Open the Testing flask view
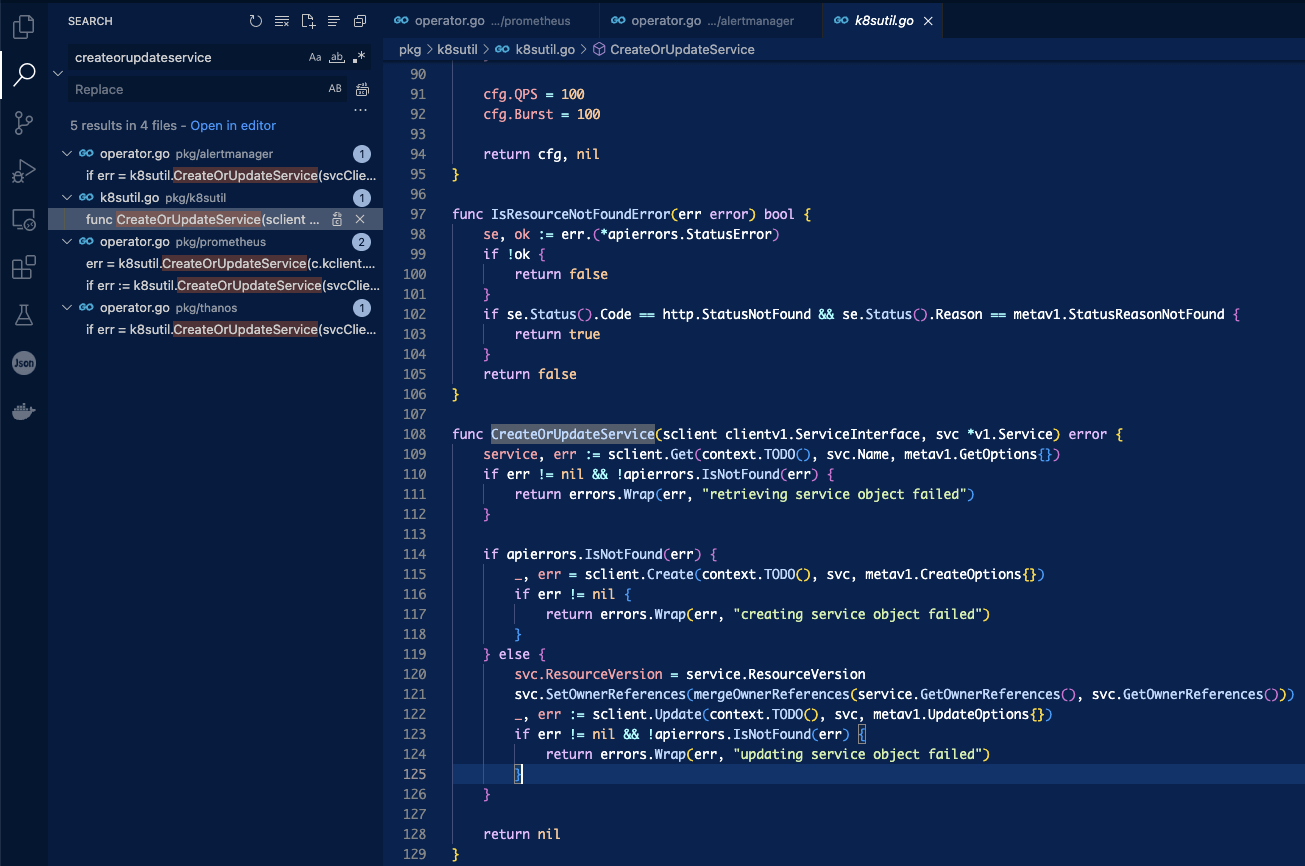Viewport: 1305px width, 866px height. (x=23, y=315)
